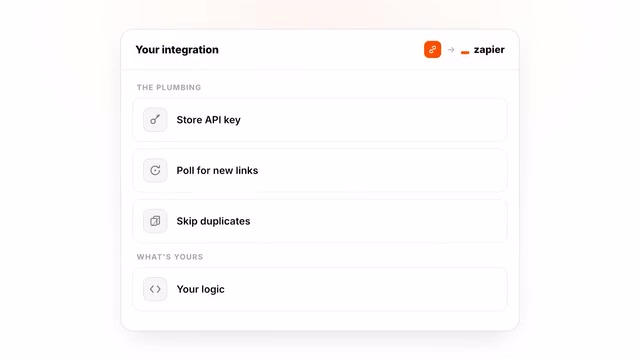Click the Your integration title
Screen dimensions: 640x360
(x=177, y=49)
